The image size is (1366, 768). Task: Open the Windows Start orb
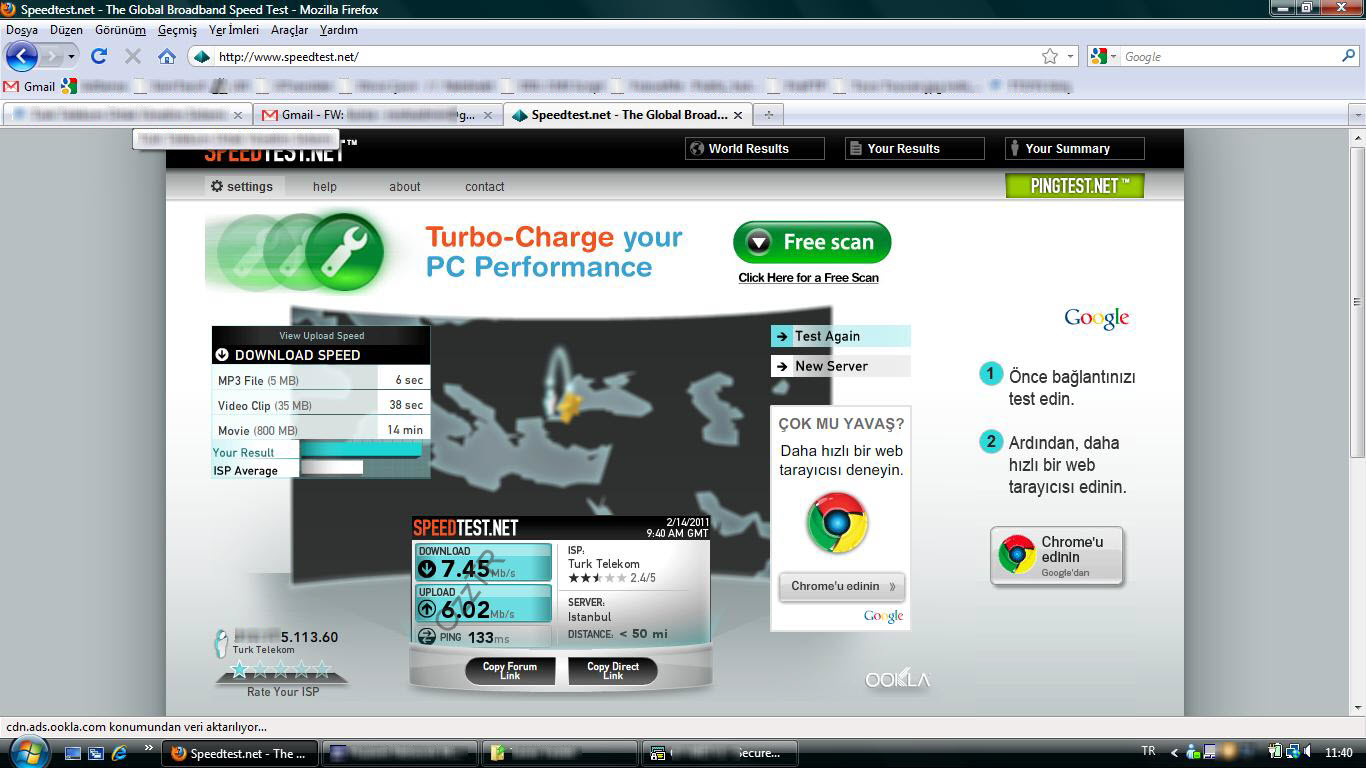[x=27, y=752]
